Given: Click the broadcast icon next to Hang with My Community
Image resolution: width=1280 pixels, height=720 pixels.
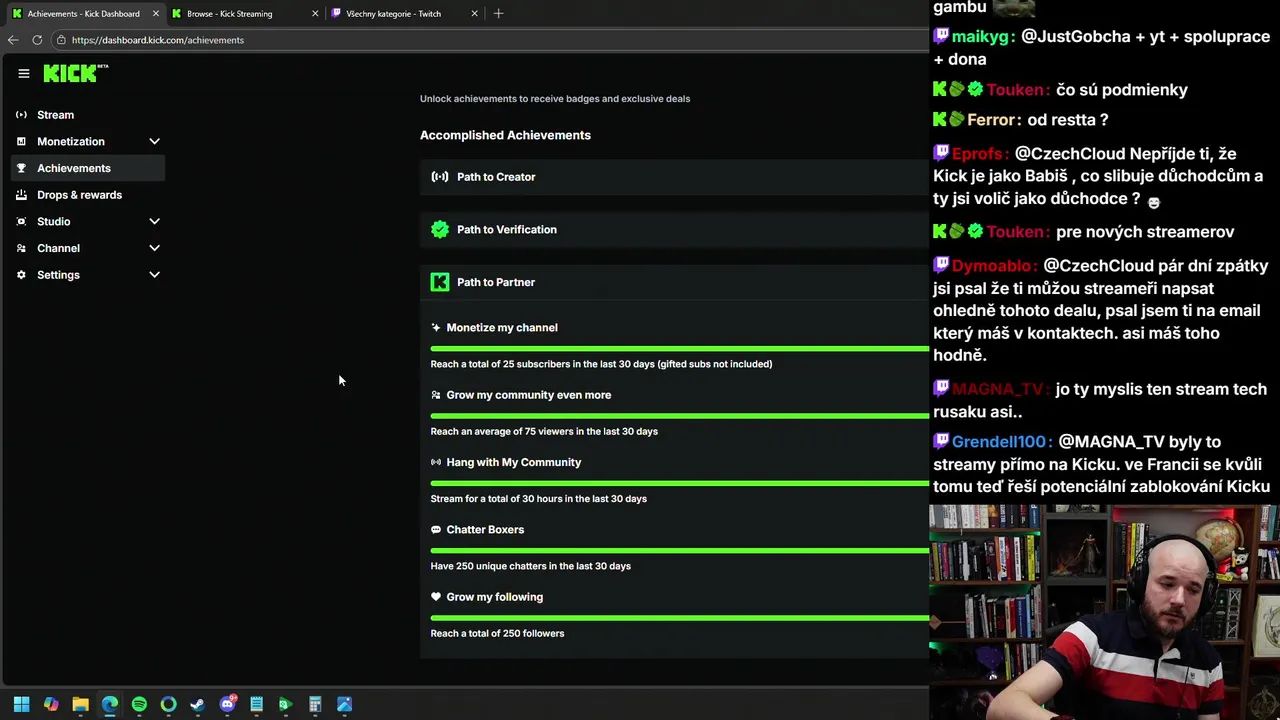Looking at the screenshot, I should coord(435,462).
